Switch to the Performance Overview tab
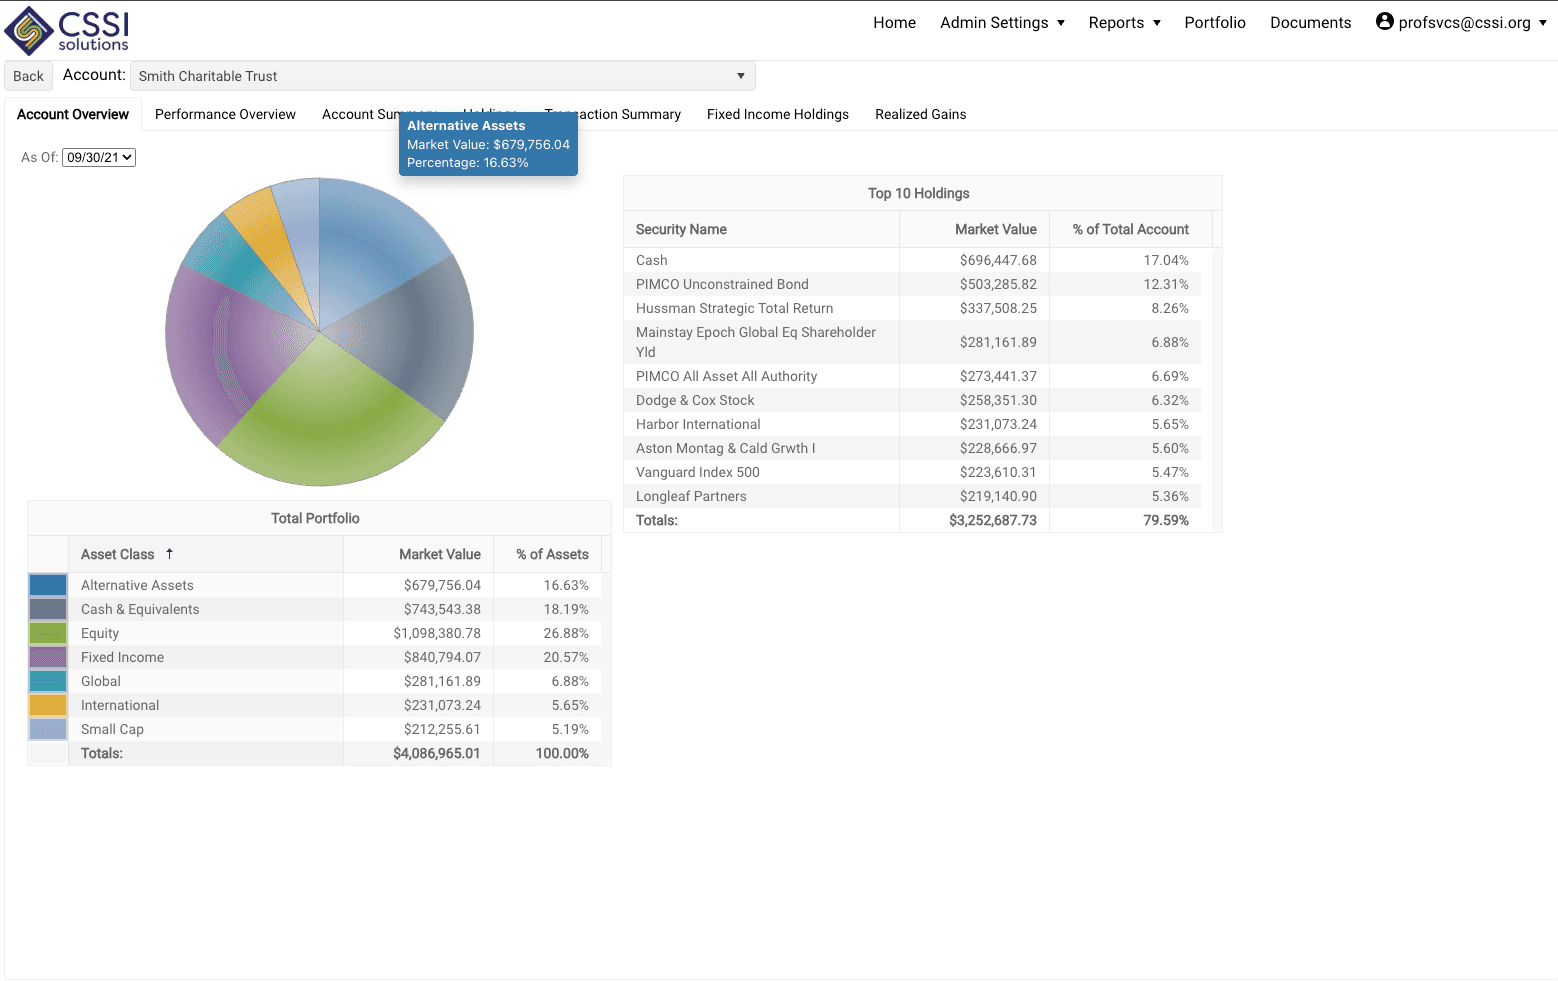The width and height of the screenshot is (1558, 981). click(x=225, y=114)
